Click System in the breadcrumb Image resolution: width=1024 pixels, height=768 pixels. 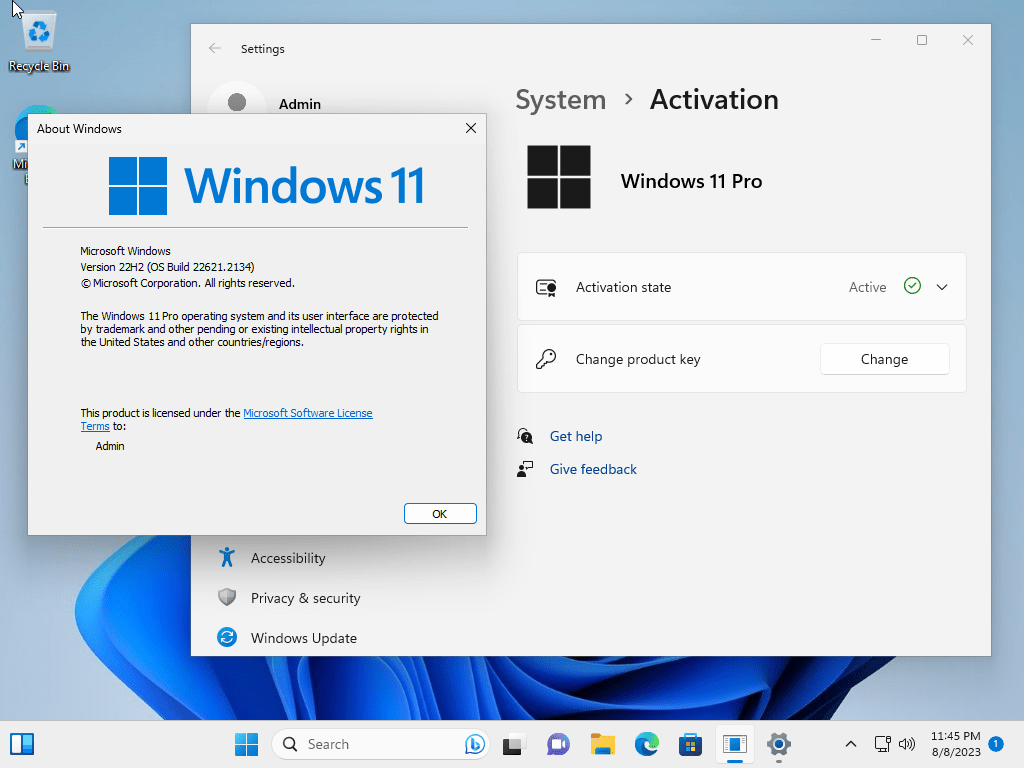click(x=560, y=100)
